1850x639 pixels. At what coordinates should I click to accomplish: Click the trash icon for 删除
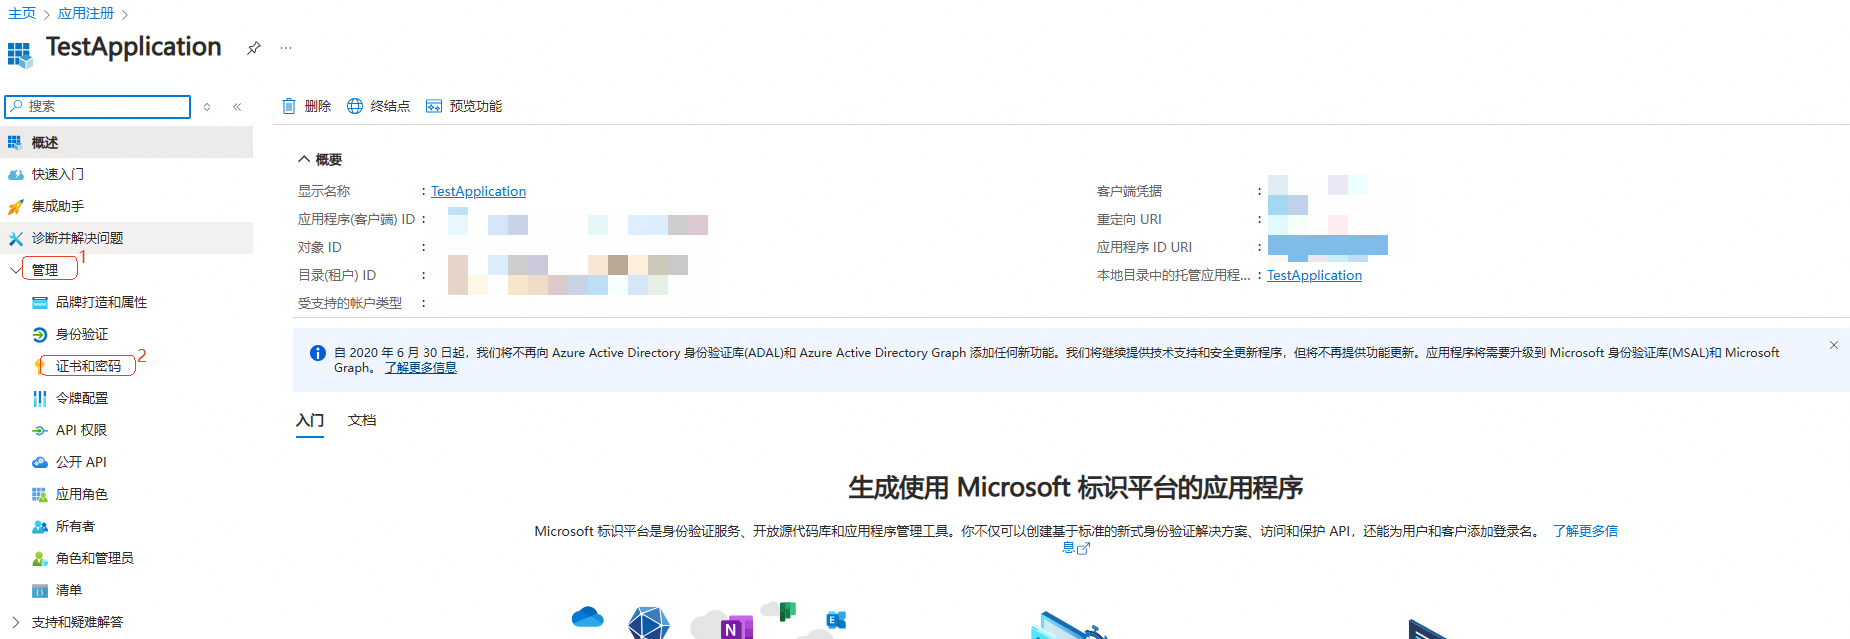(289, 106)
